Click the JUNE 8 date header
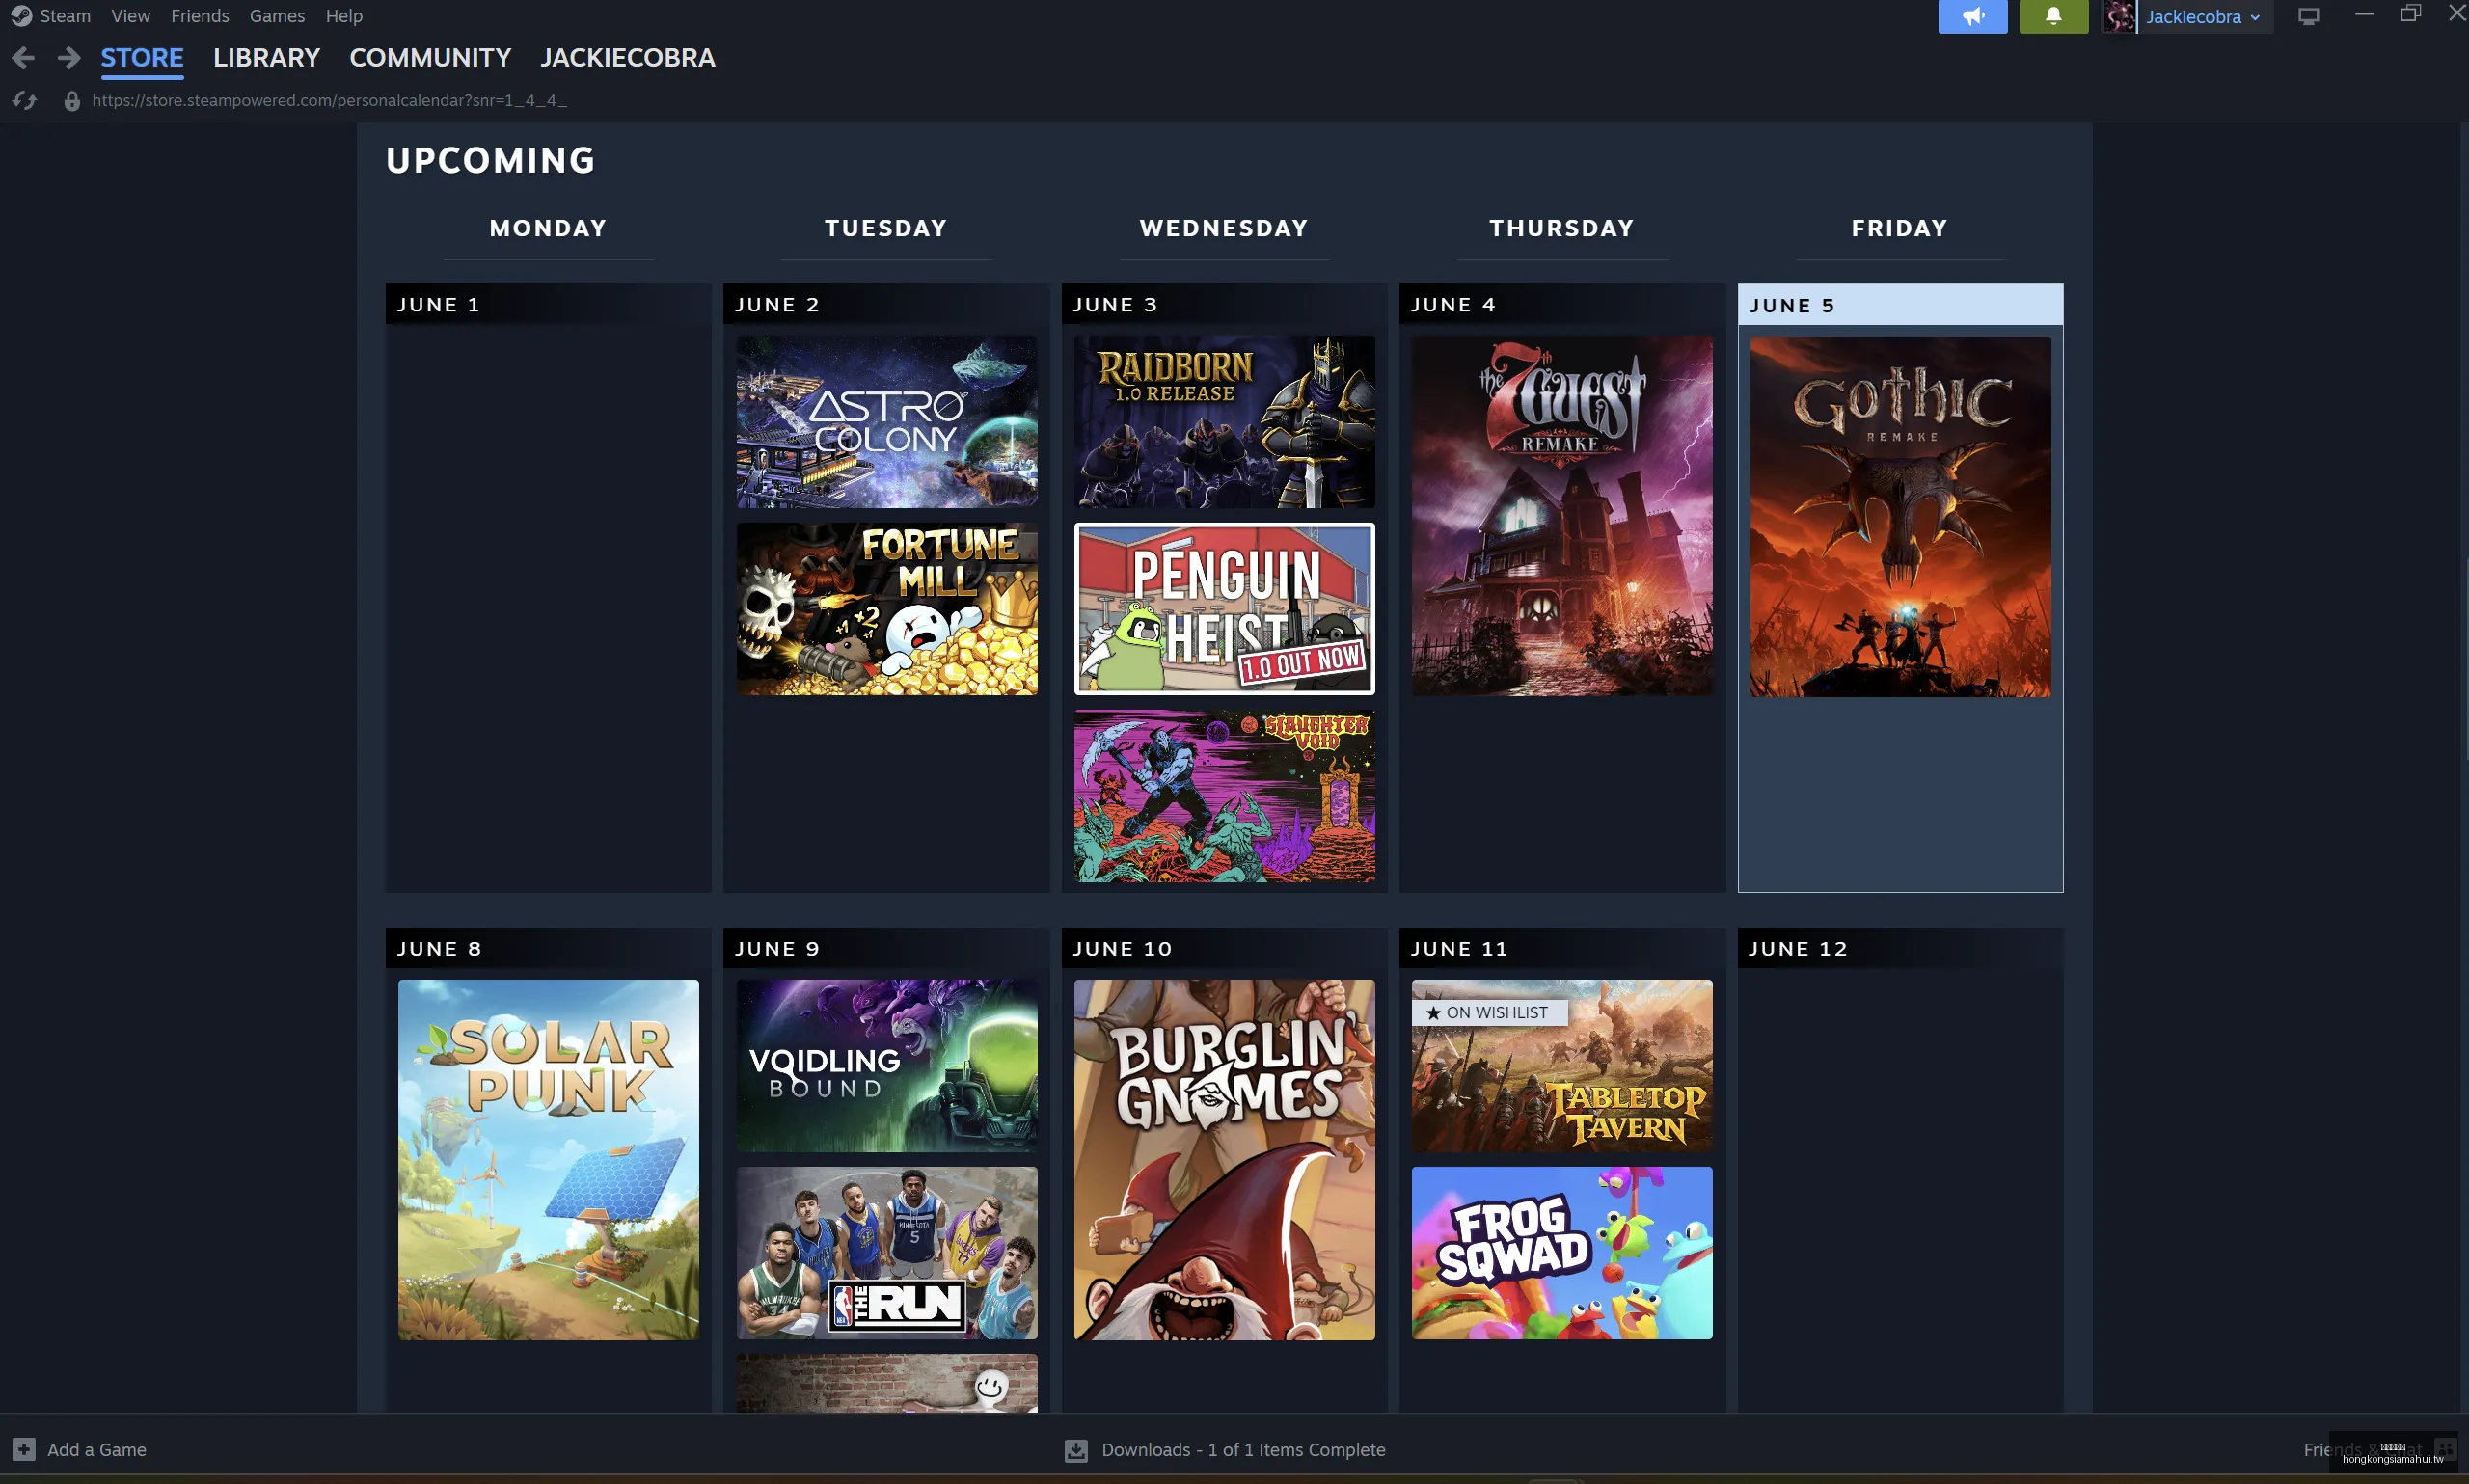The height and width of the screenshot is (1484, 2469). [549, 948]
